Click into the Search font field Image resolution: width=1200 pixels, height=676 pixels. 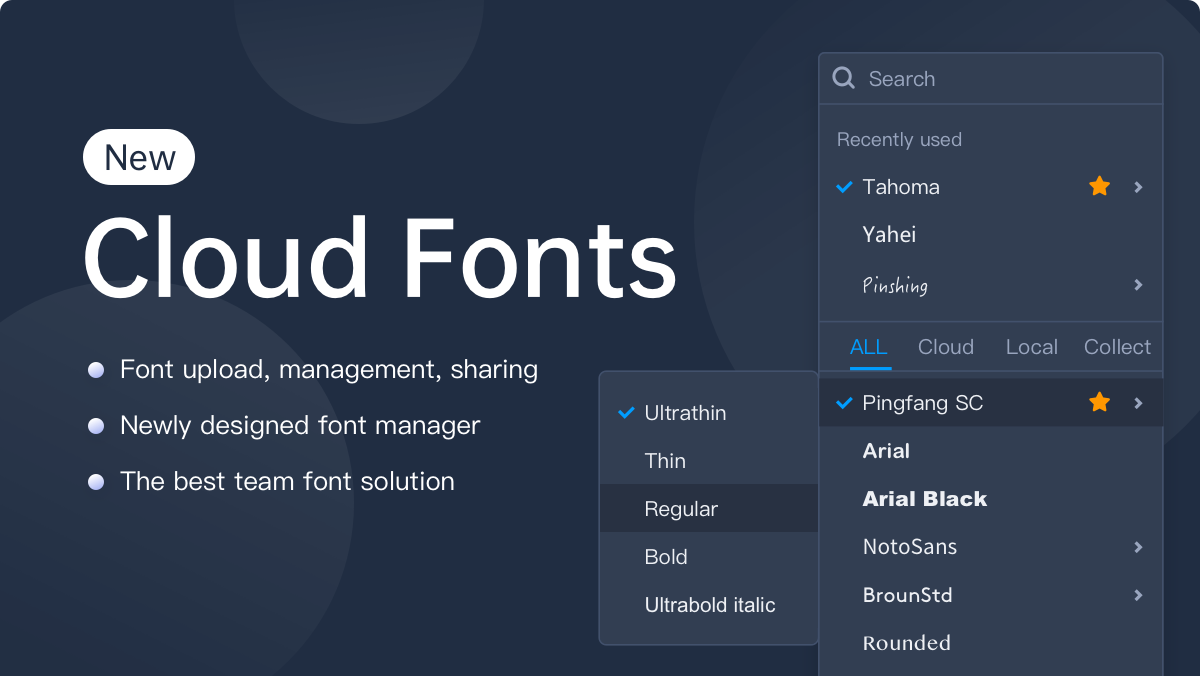1000,79
